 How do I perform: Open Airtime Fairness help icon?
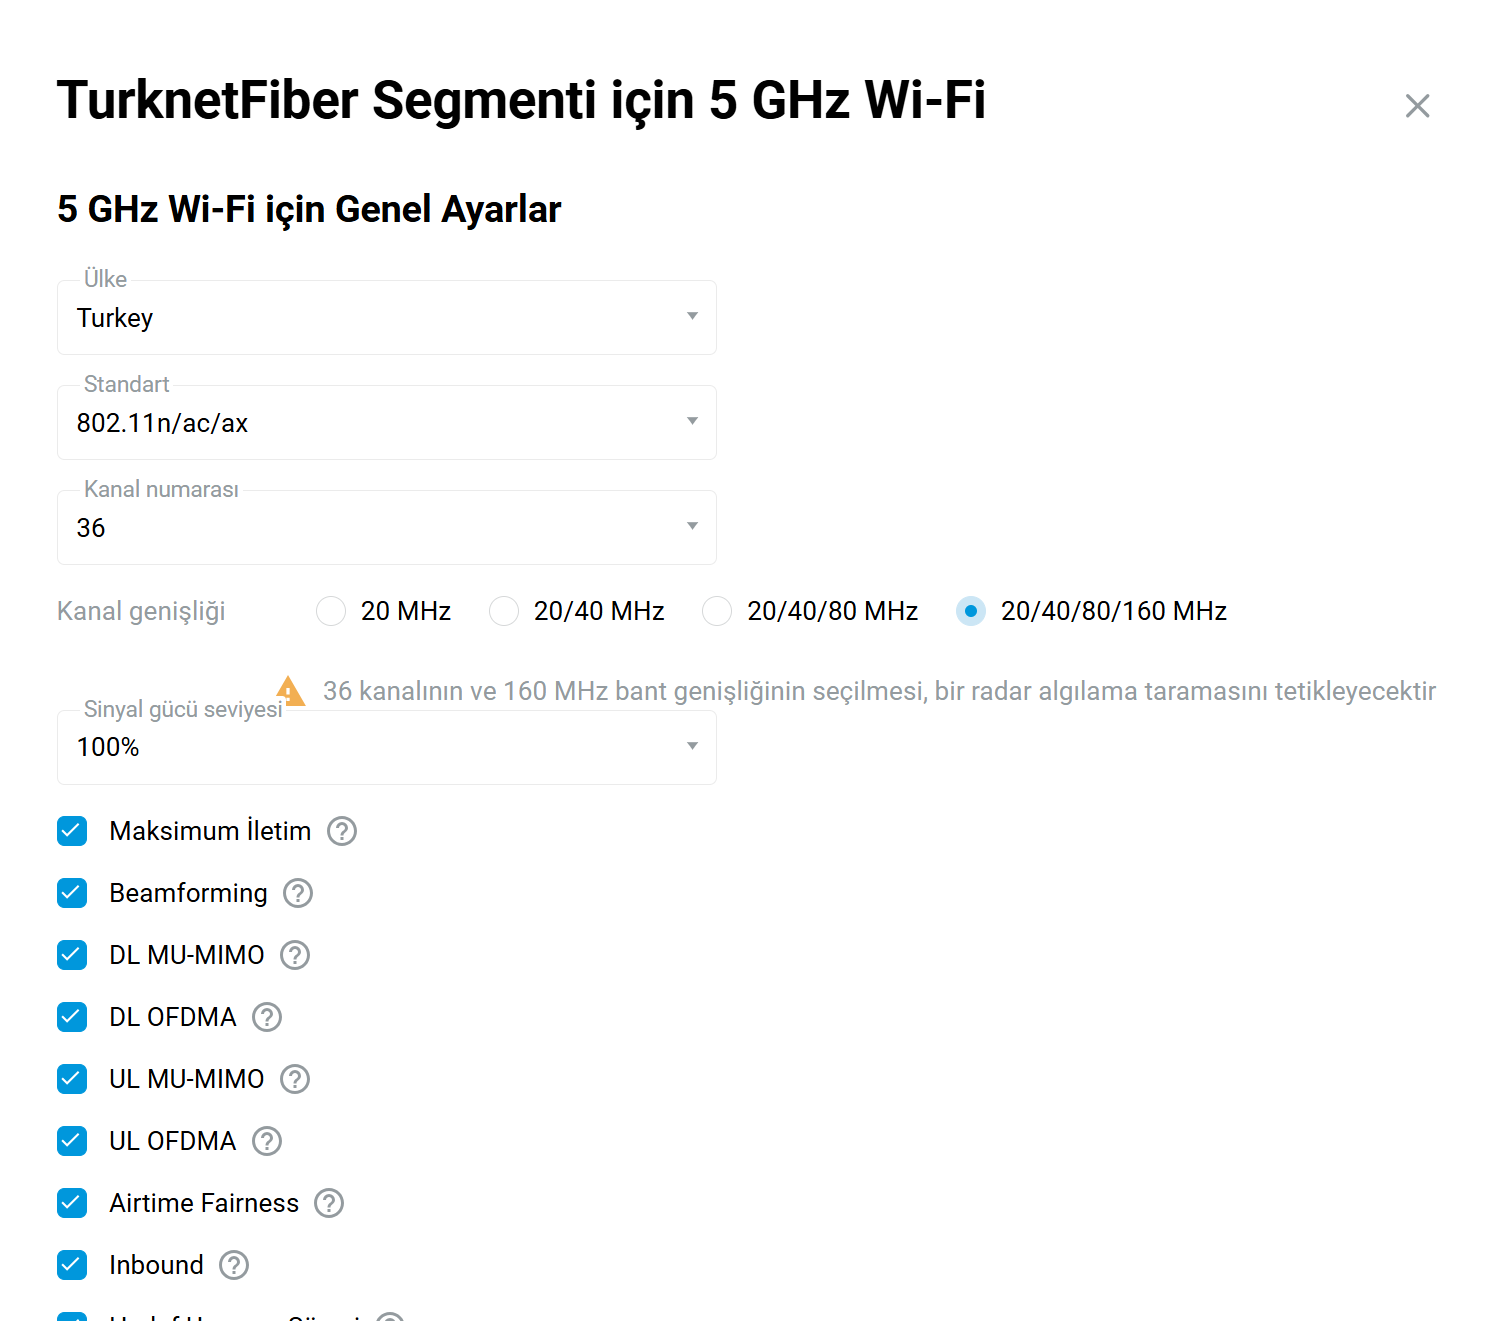tap(329, 1203)
